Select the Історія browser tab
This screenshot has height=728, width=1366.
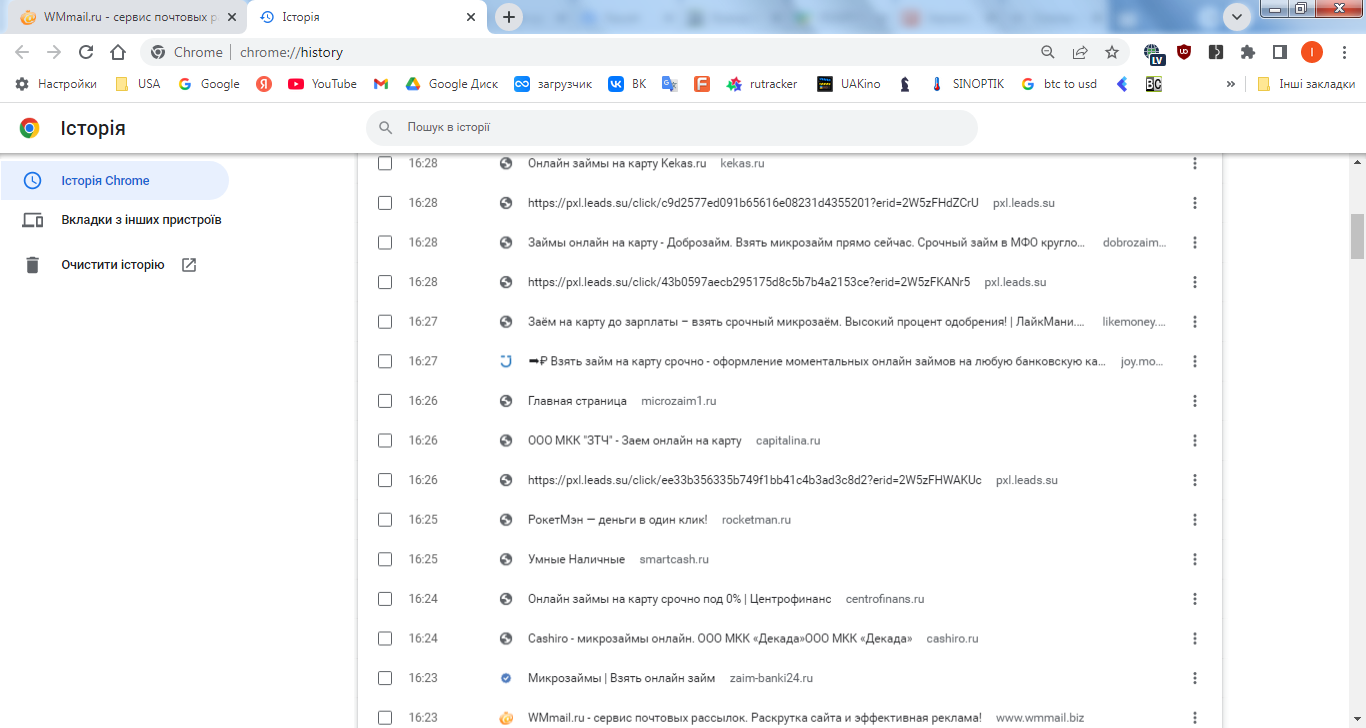click(x=366, y=17)
